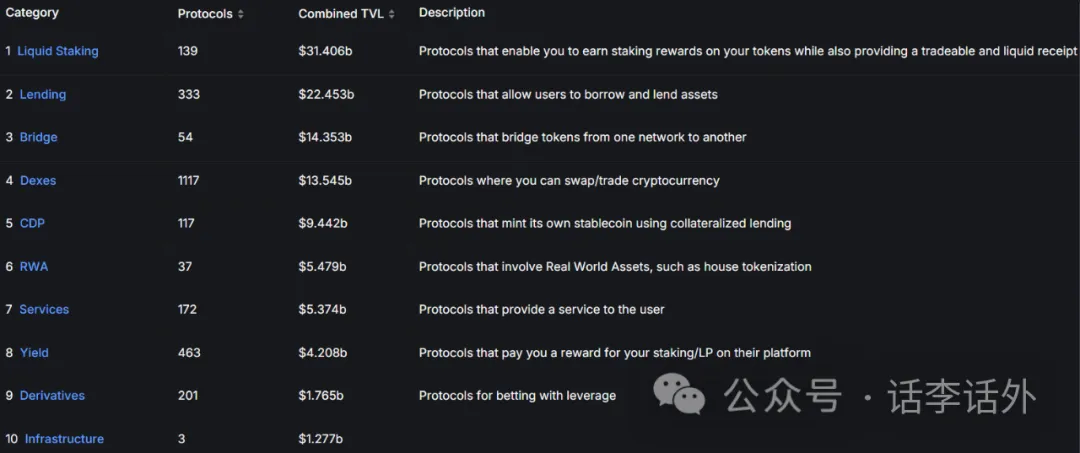Click the Derivatives leverage description text
Screen dimensions: 1080x453
point(517,395)
